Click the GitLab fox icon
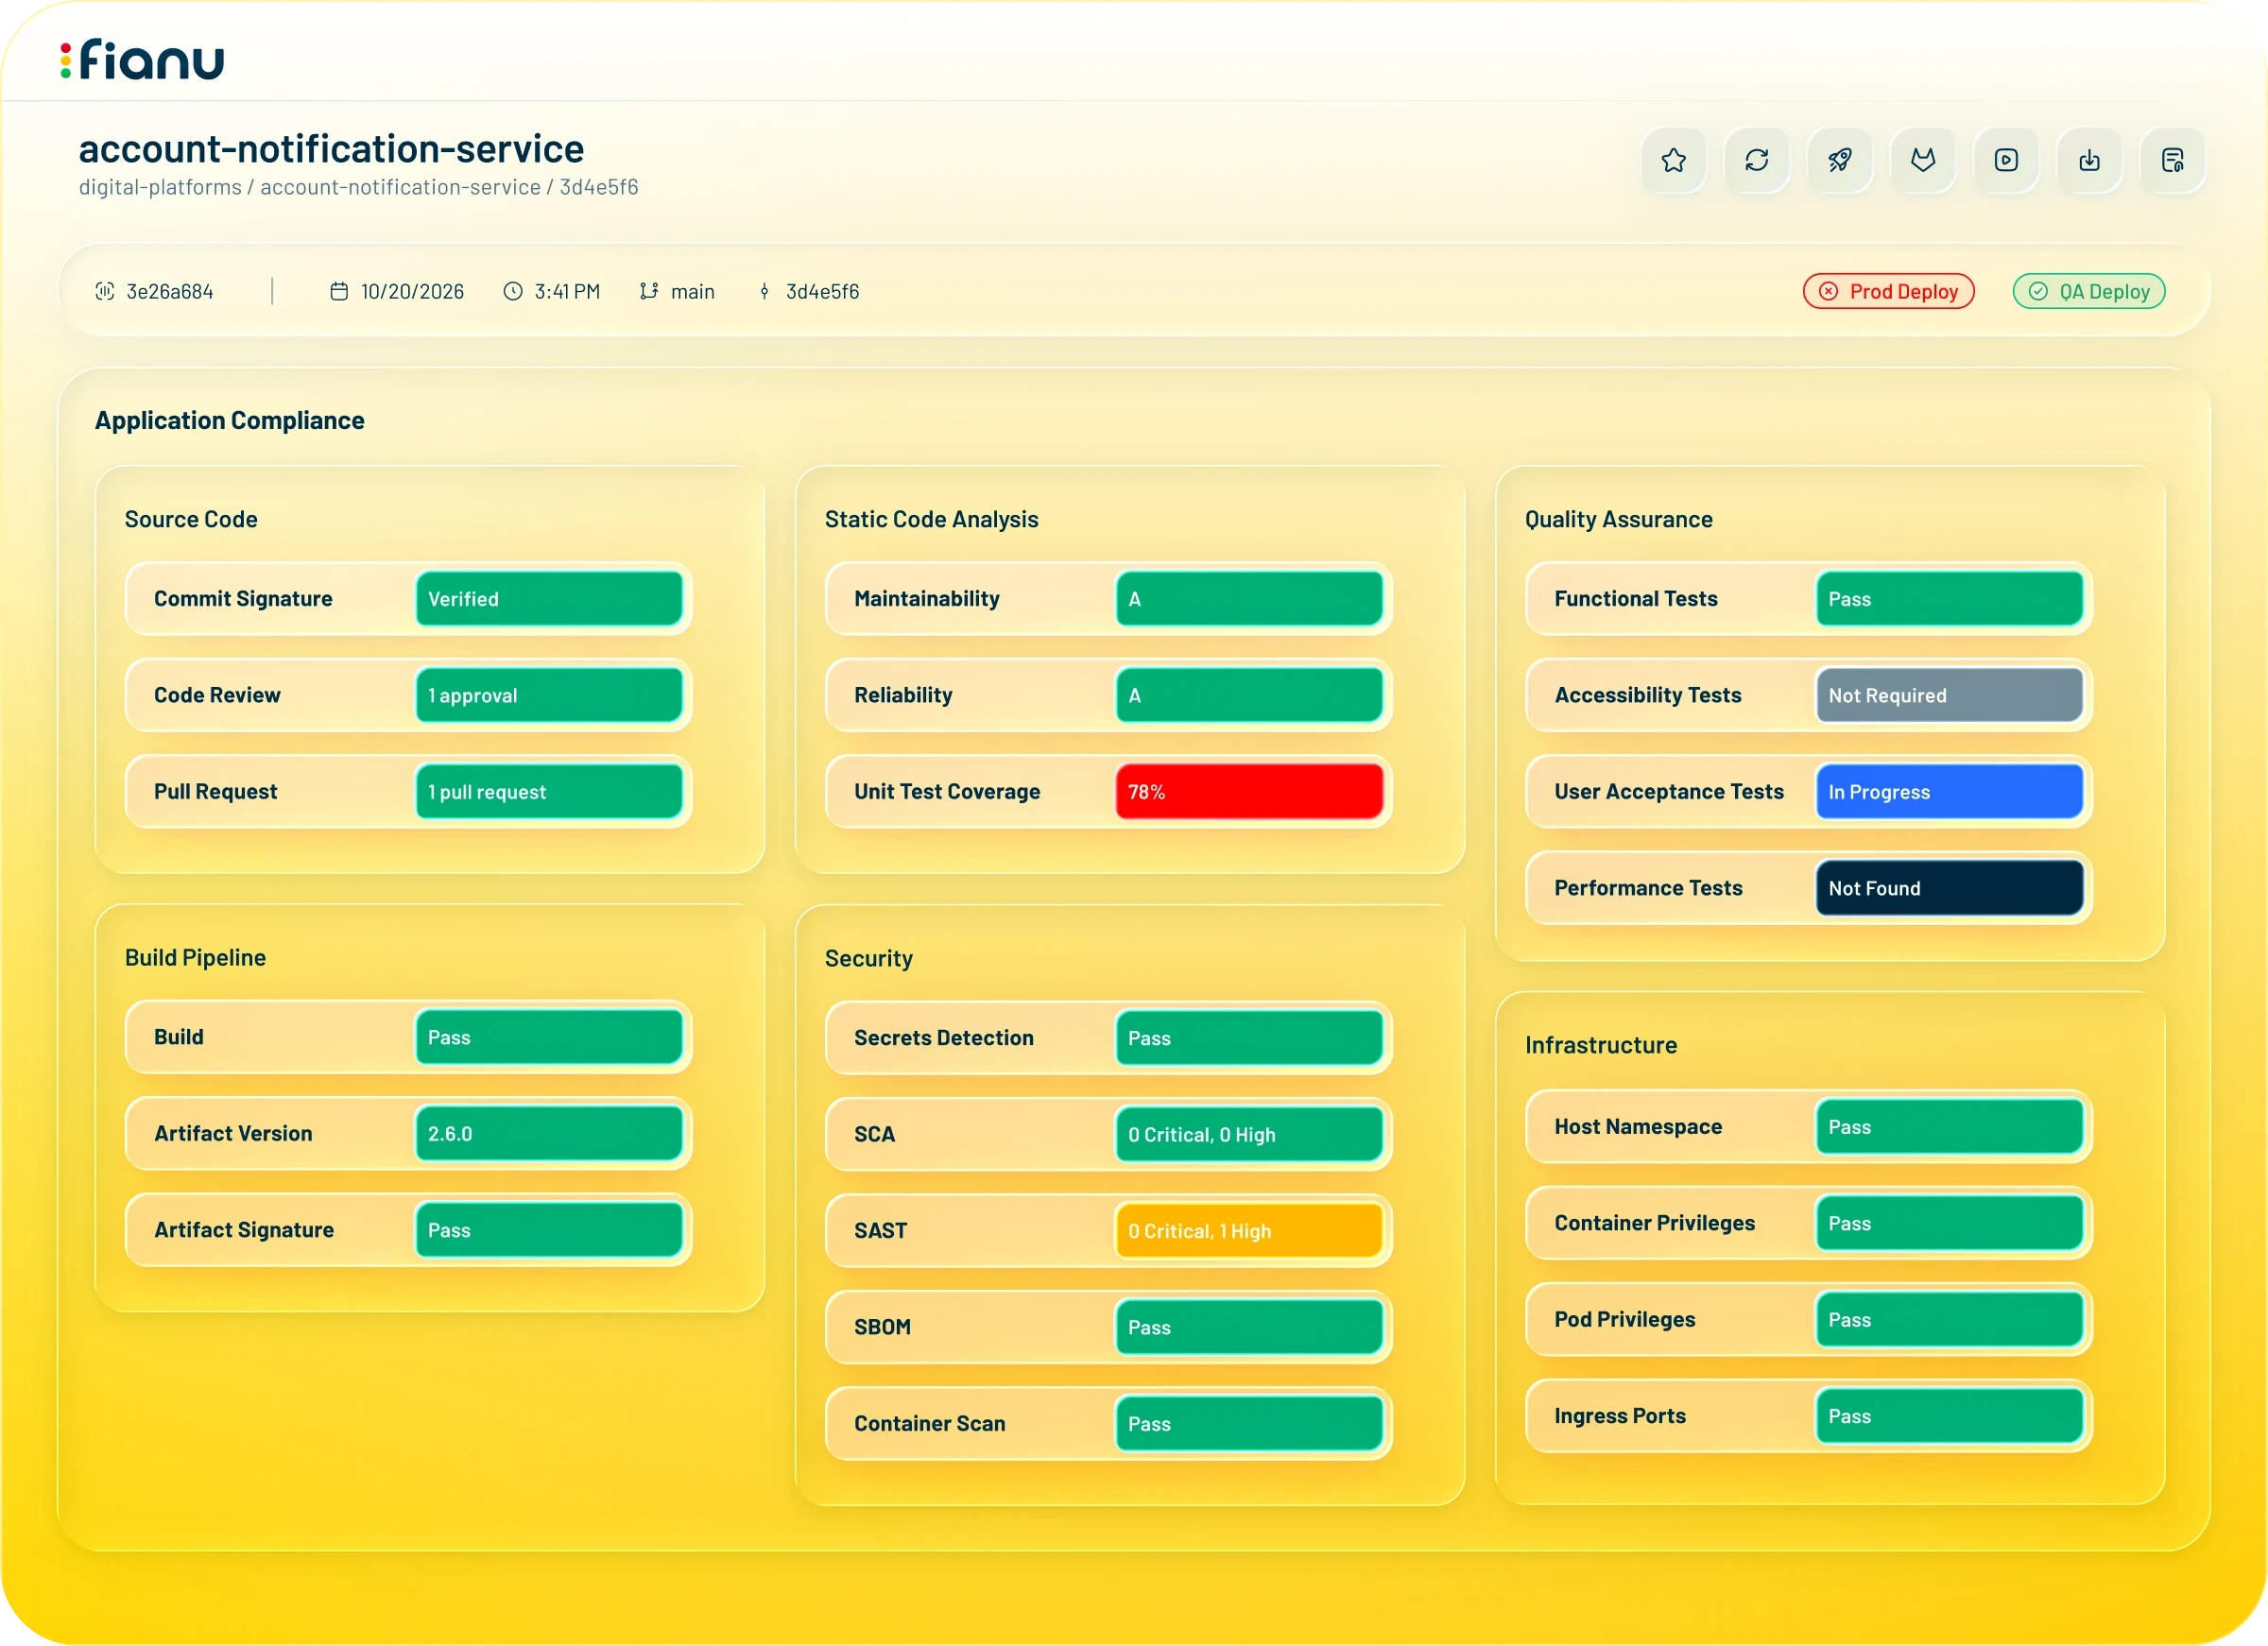 coord(1922,160)
